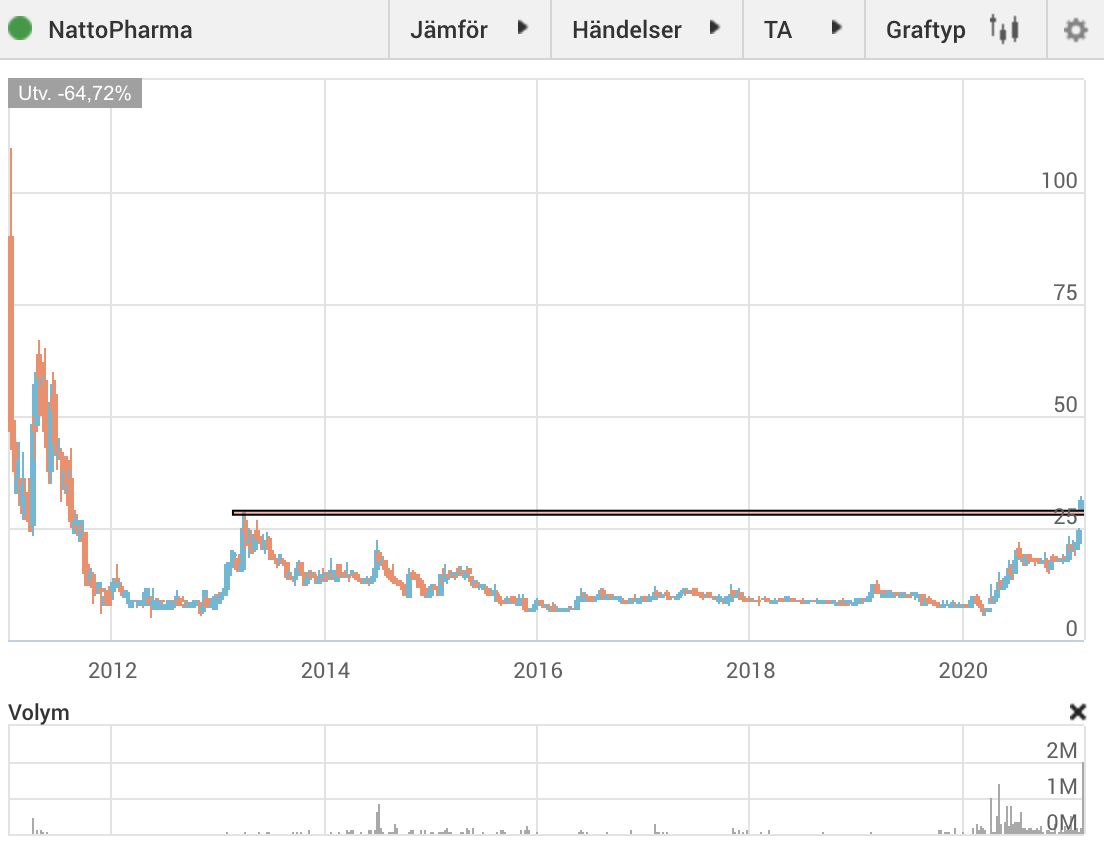Click the Utv. -64,72% badge
Viewport: 1104px width, 848px height.
(75, 93)
